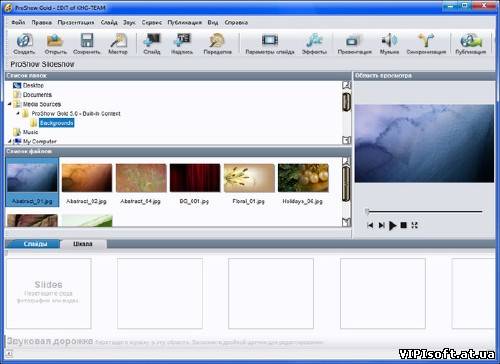Click the Синхронизация toolbar icon
Viewport: 500px width, 364px height.
(426, 41)
